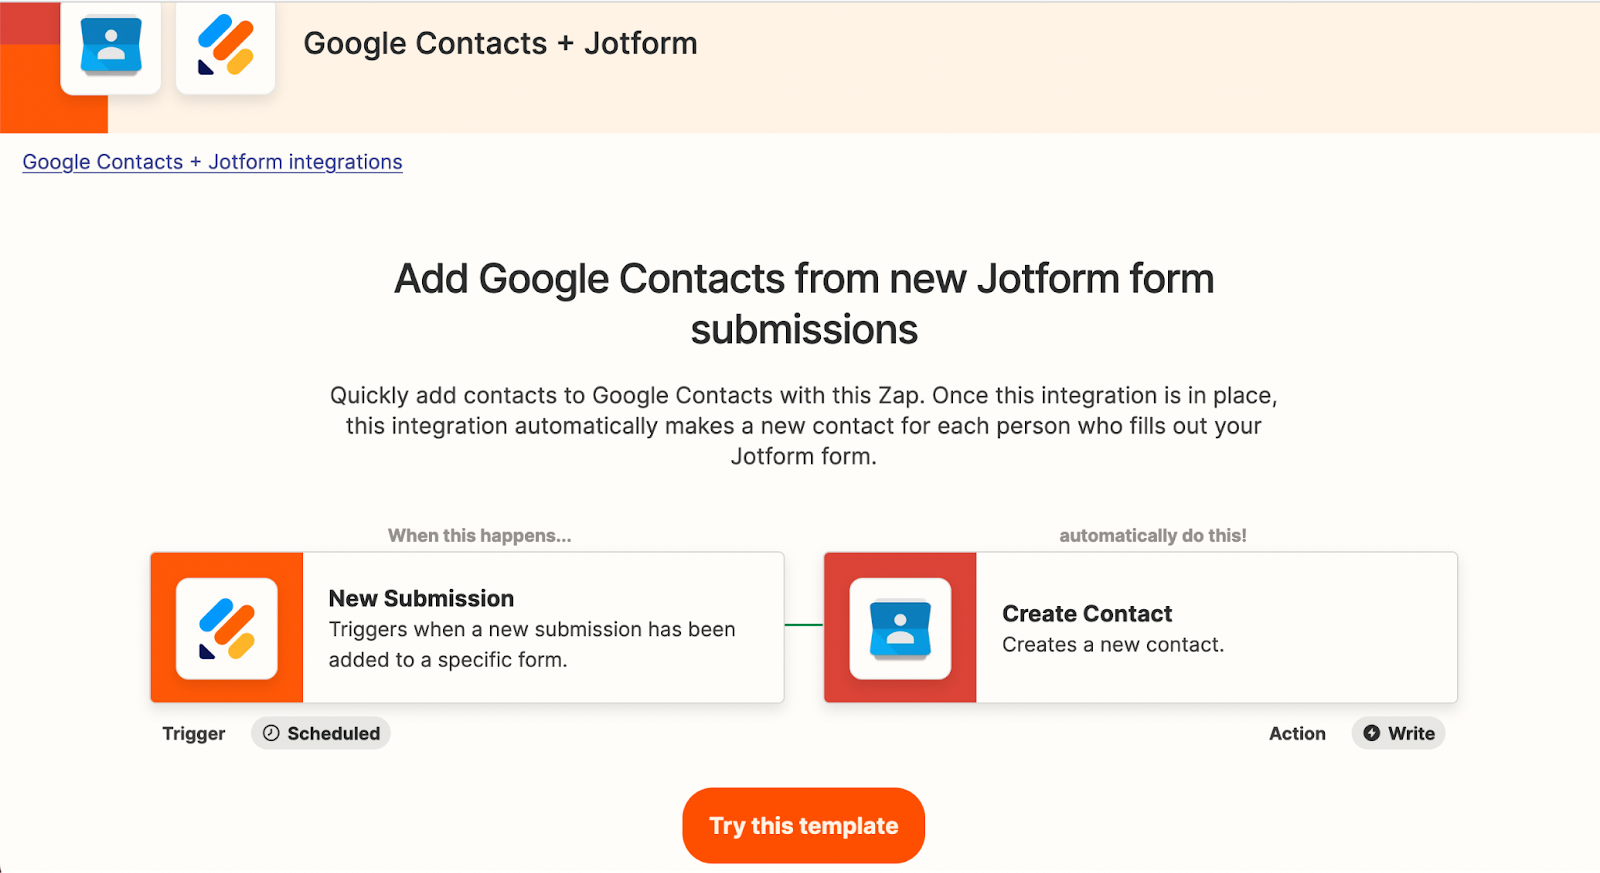Click the "Google Contacts + Jotform" header title
1600x873 pixels.
tap(500, 43)
